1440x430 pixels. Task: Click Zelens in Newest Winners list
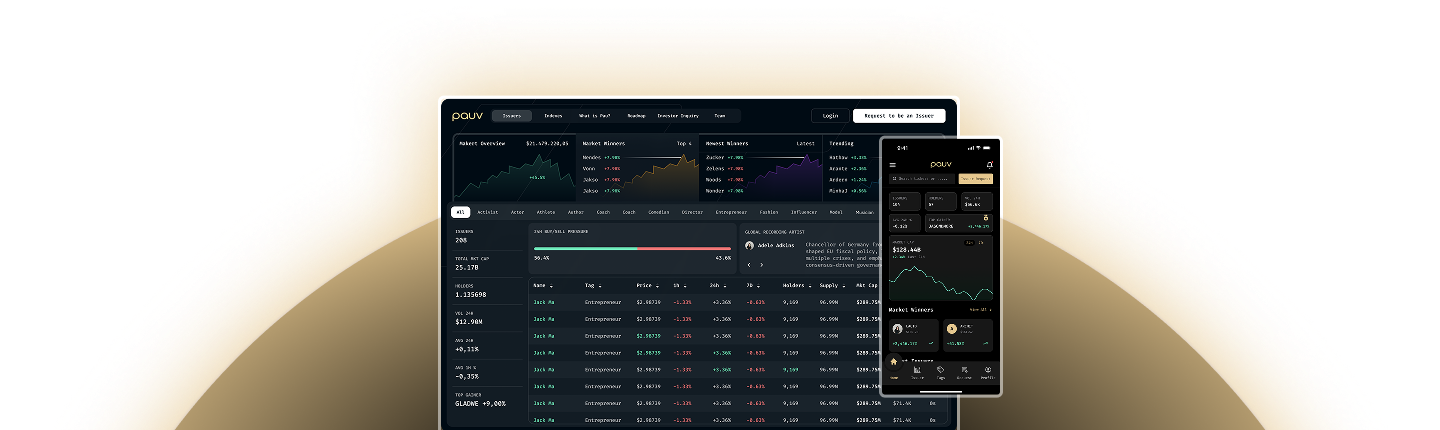pyautogui.click(x=715, y=168)
